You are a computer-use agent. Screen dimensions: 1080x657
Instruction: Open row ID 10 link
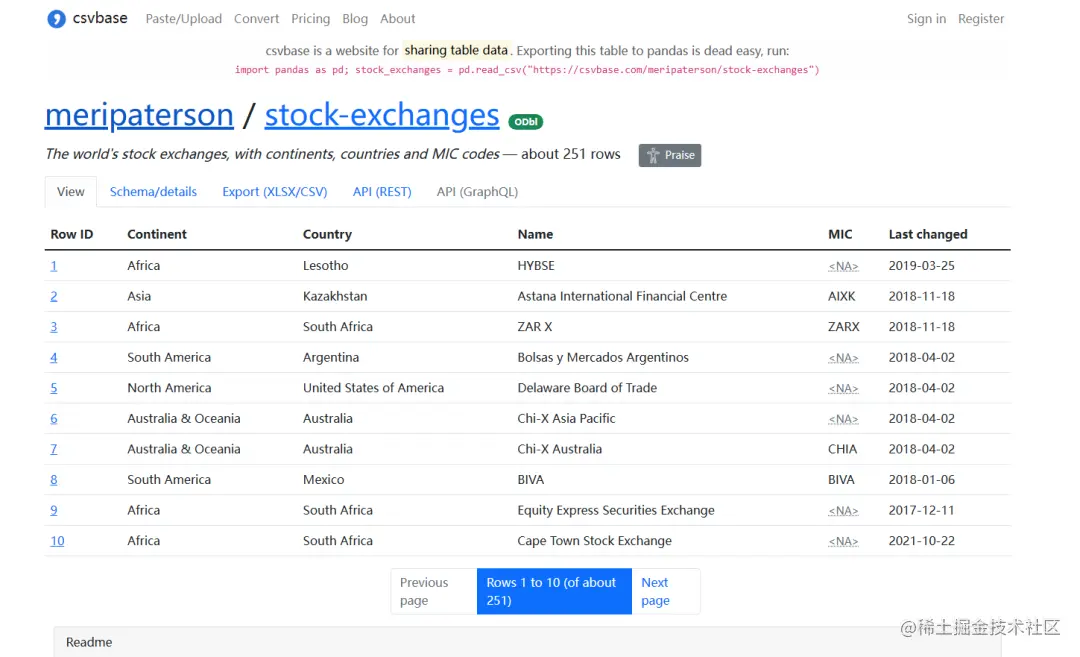(57, 541)
